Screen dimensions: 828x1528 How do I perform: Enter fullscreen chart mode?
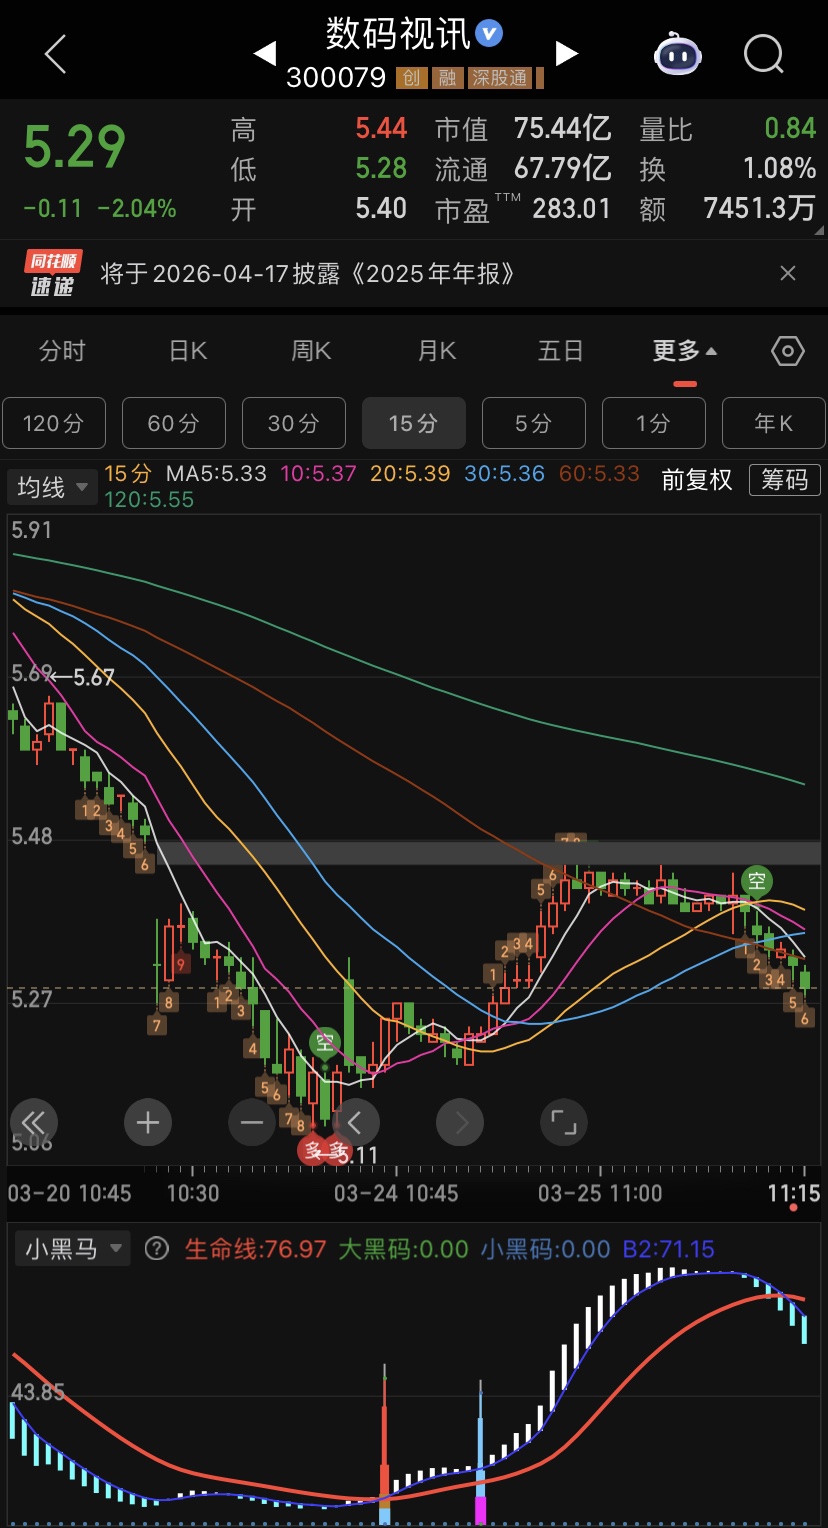[x=564, y=1123]
